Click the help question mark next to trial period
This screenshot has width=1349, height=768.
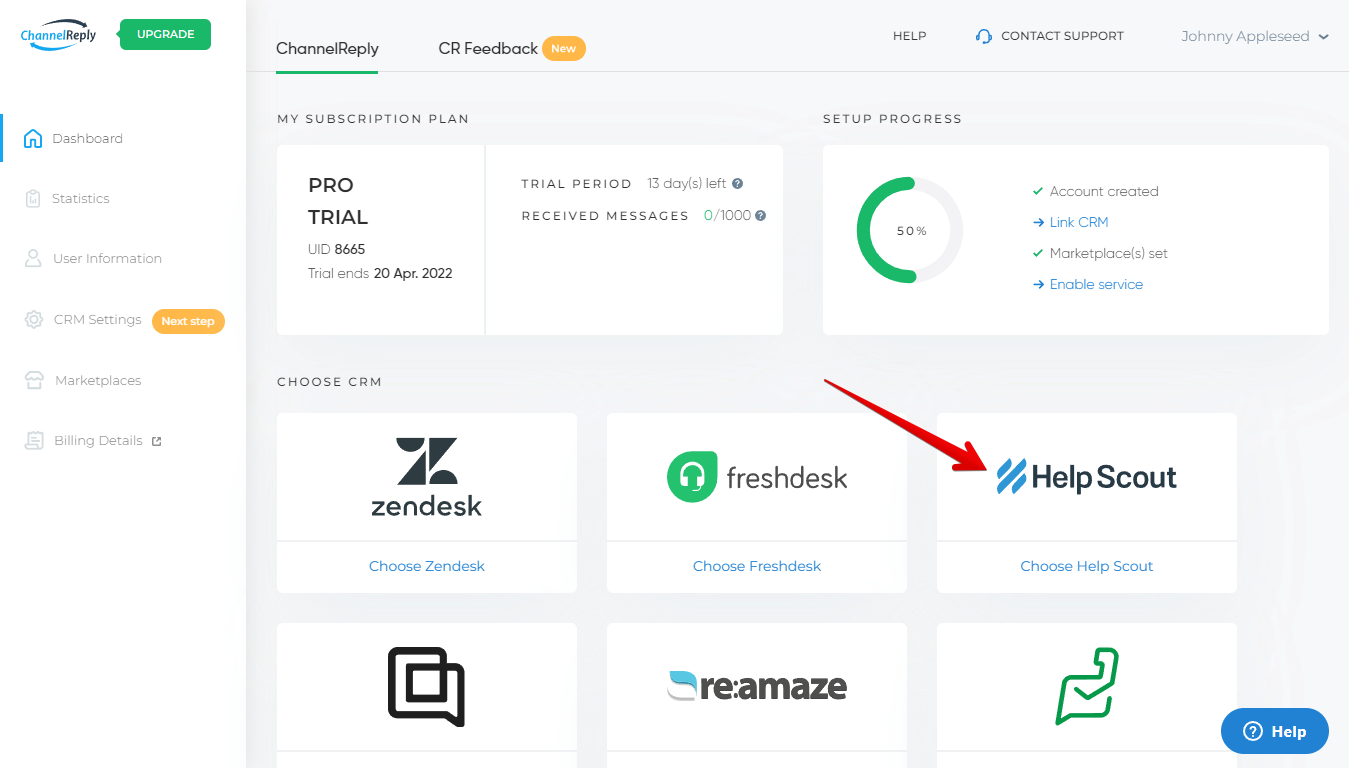tap(737, 184)
